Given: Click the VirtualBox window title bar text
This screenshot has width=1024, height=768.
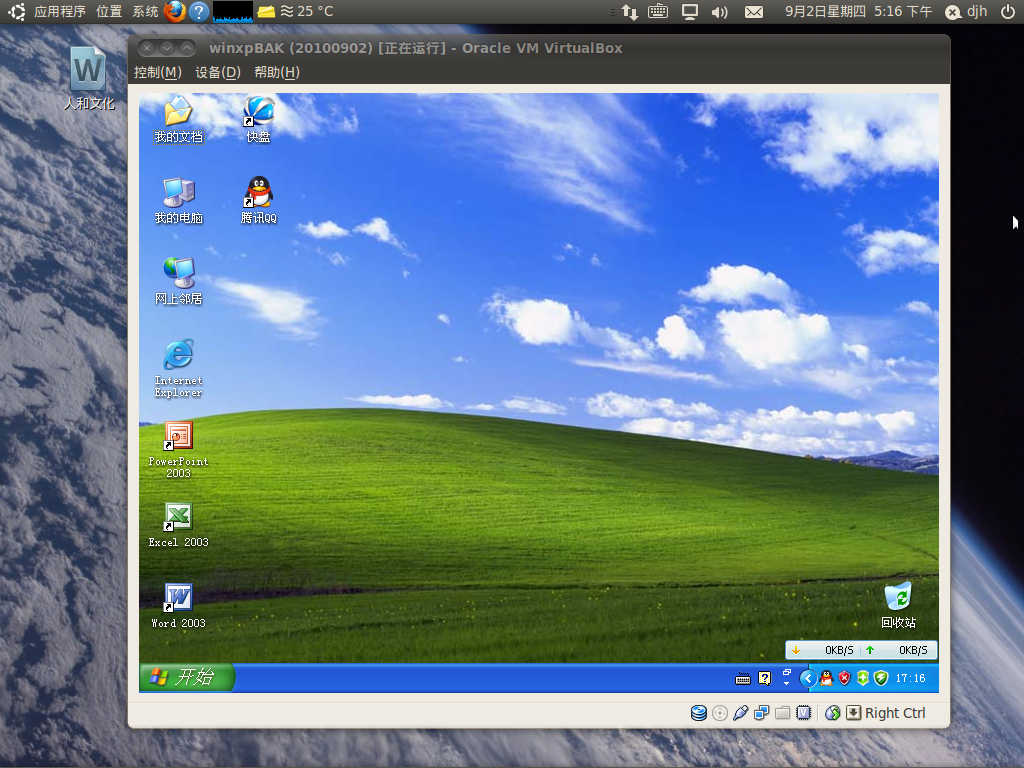Looking at the screenshot, I should tap(415, 48).
